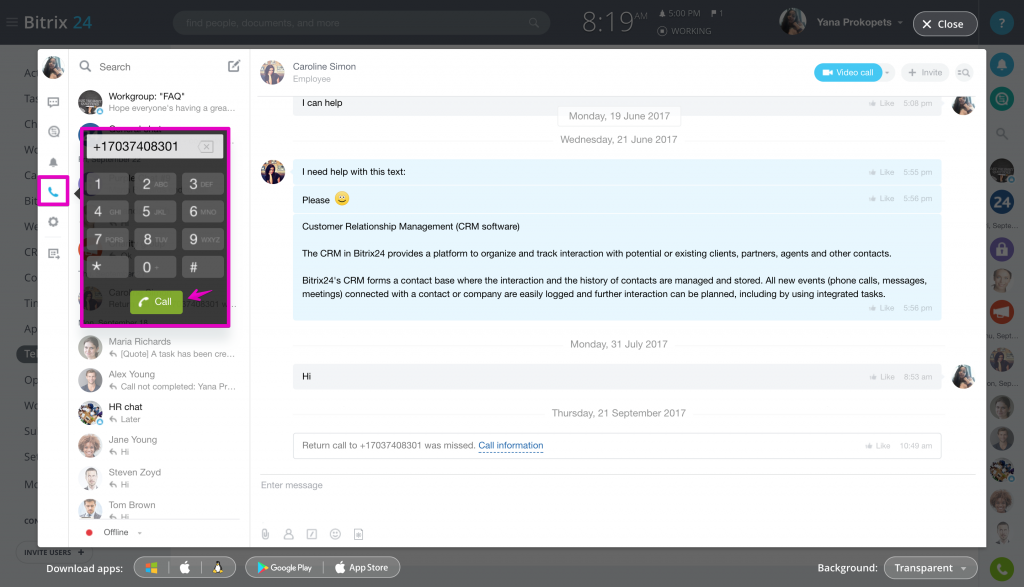This screenshot has height=587, width=1024.
Task: Open Workgroup "FAQ" chat
Action: point(157,102)
